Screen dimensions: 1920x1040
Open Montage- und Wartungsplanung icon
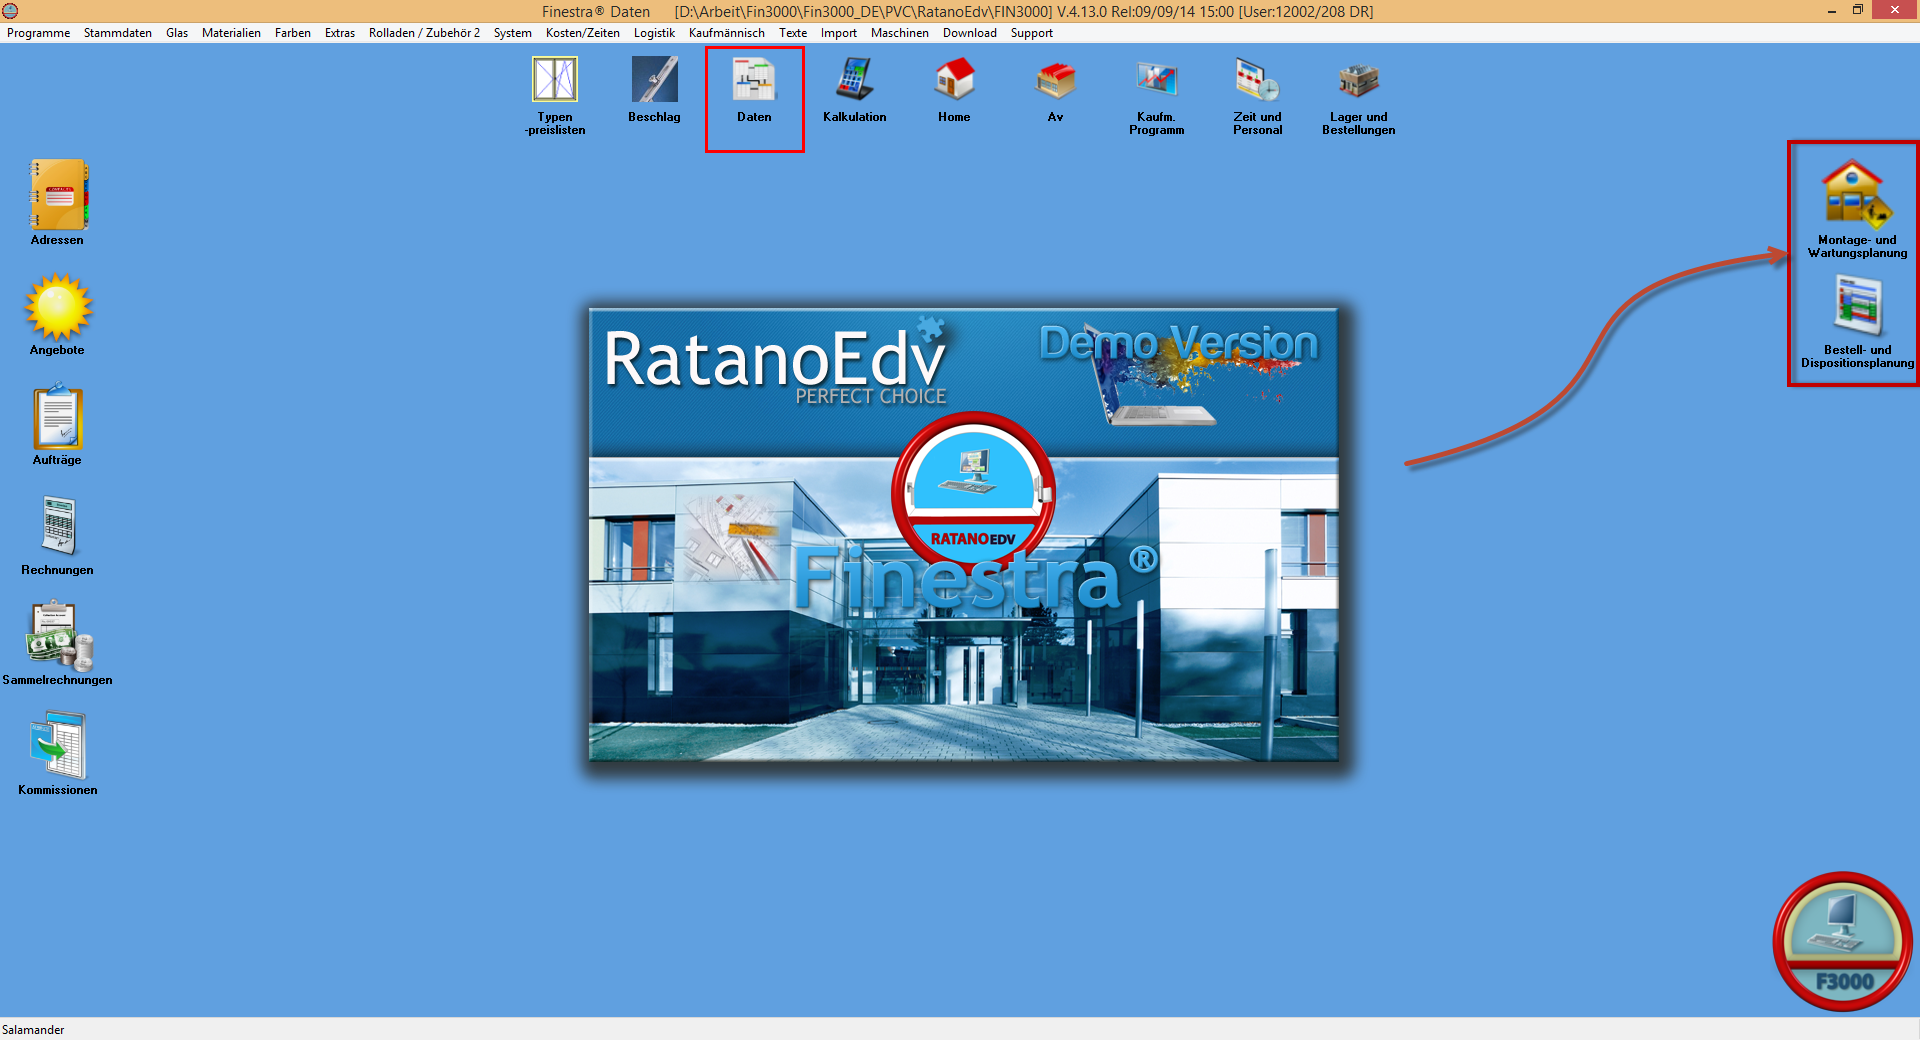[x=1856, y=195]
